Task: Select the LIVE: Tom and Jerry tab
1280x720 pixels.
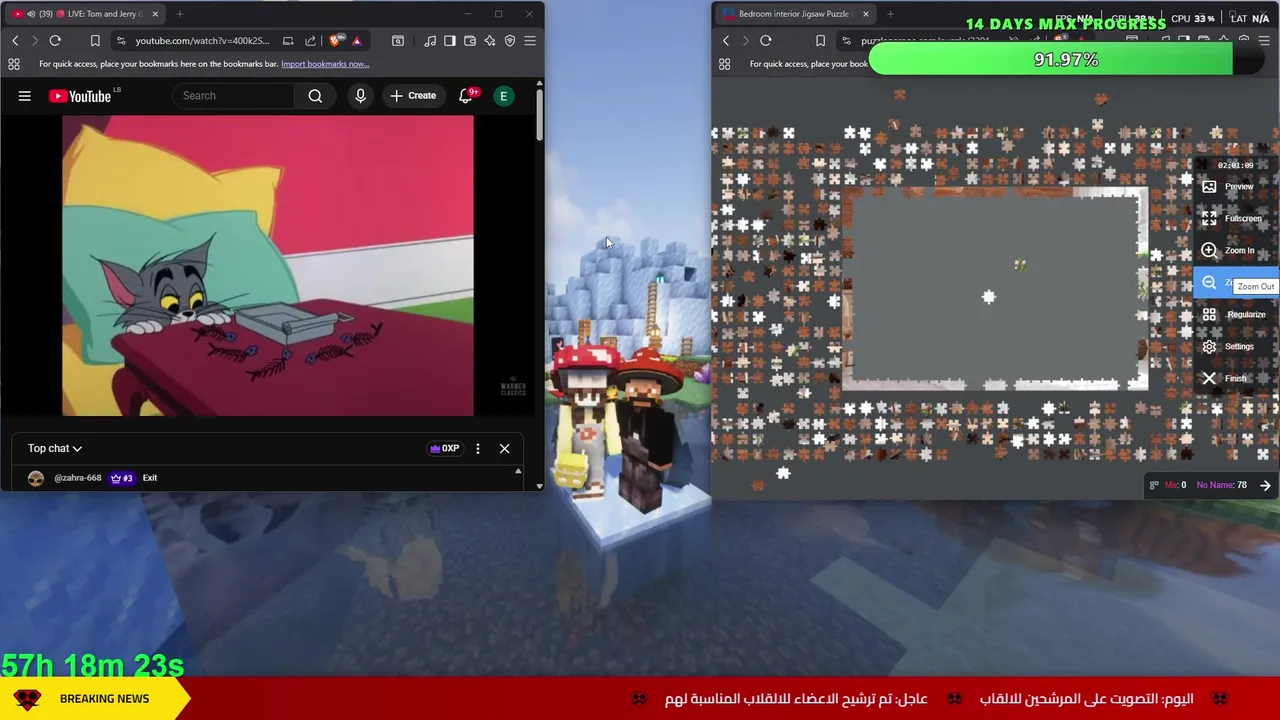Action: (87, 14)
